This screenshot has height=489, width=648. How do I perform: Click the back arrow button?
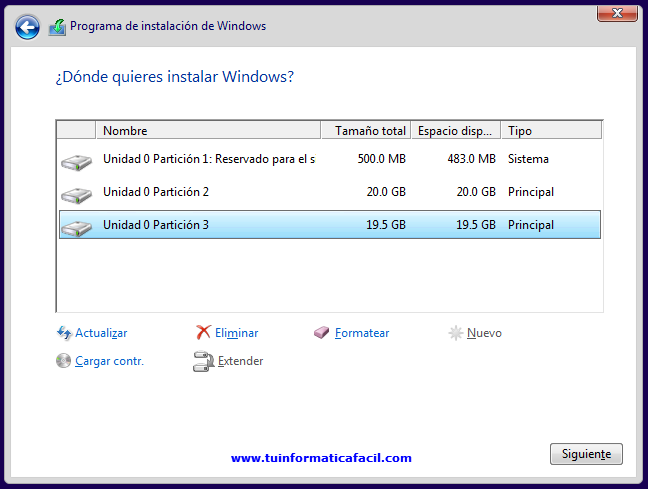coord(28,27)
